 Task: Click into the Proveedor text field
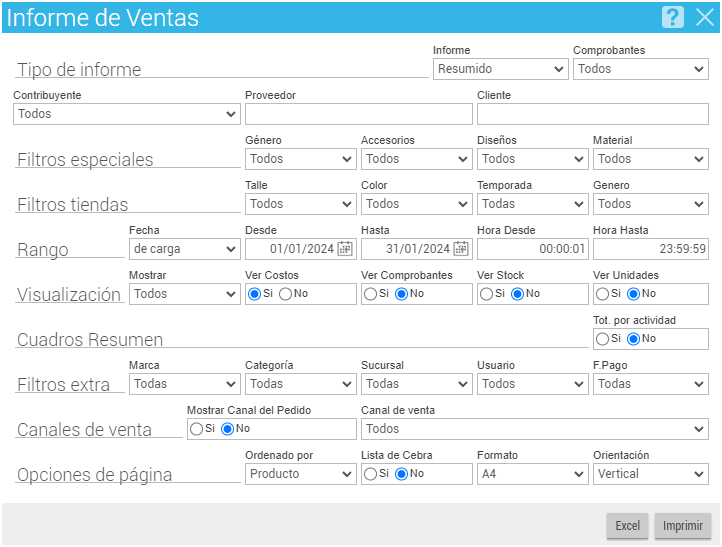click(x=359, y=114)
